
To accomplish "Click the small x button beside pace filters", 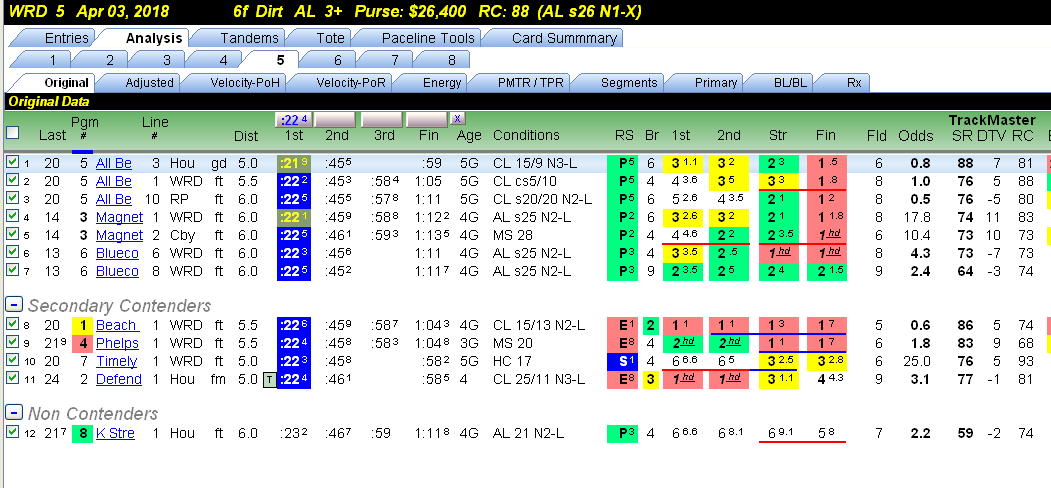I will click(458, 119).
